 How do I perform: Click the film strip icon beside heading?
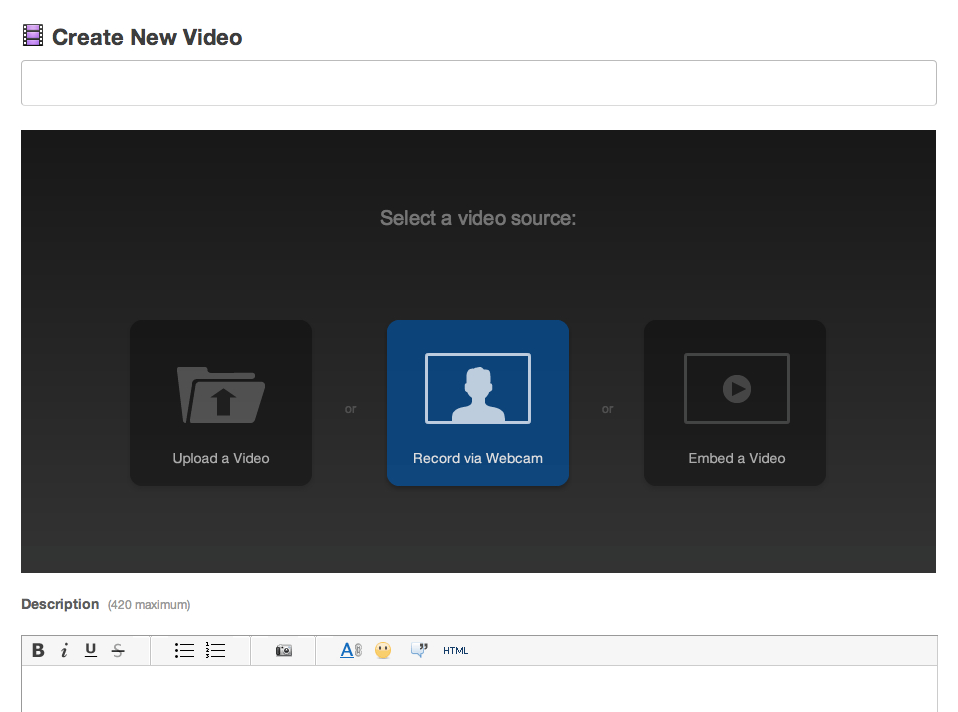33,36
